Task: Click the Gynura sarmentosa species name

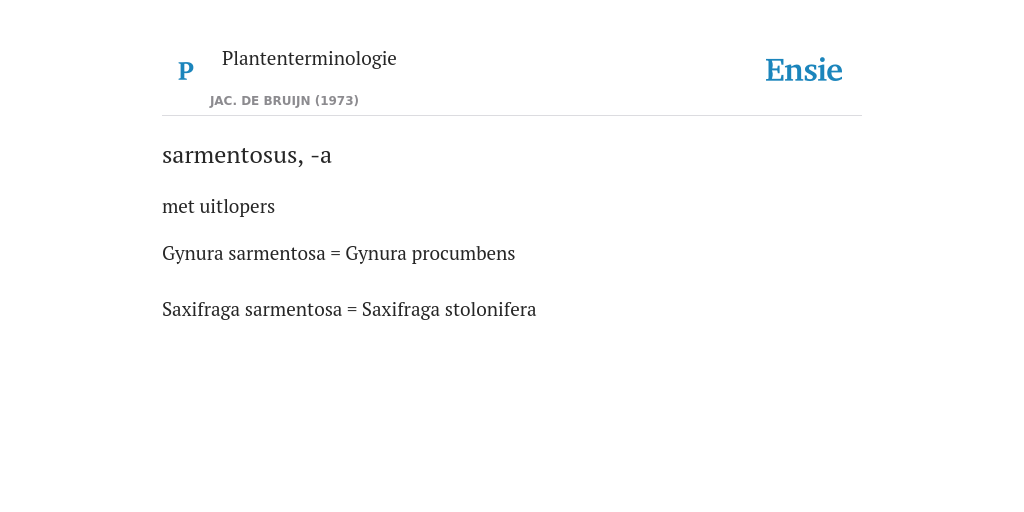Action: point(244,253)
